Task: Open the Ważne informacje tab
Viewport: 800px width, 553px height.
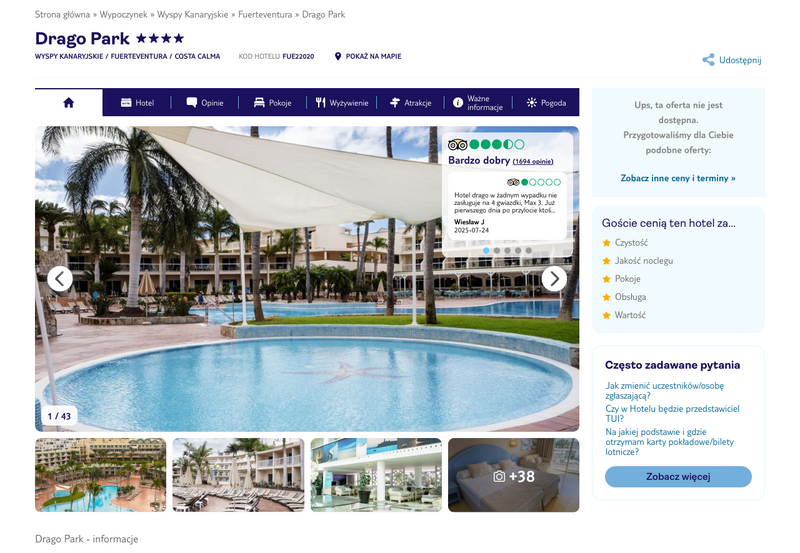Action: (478, 103)
